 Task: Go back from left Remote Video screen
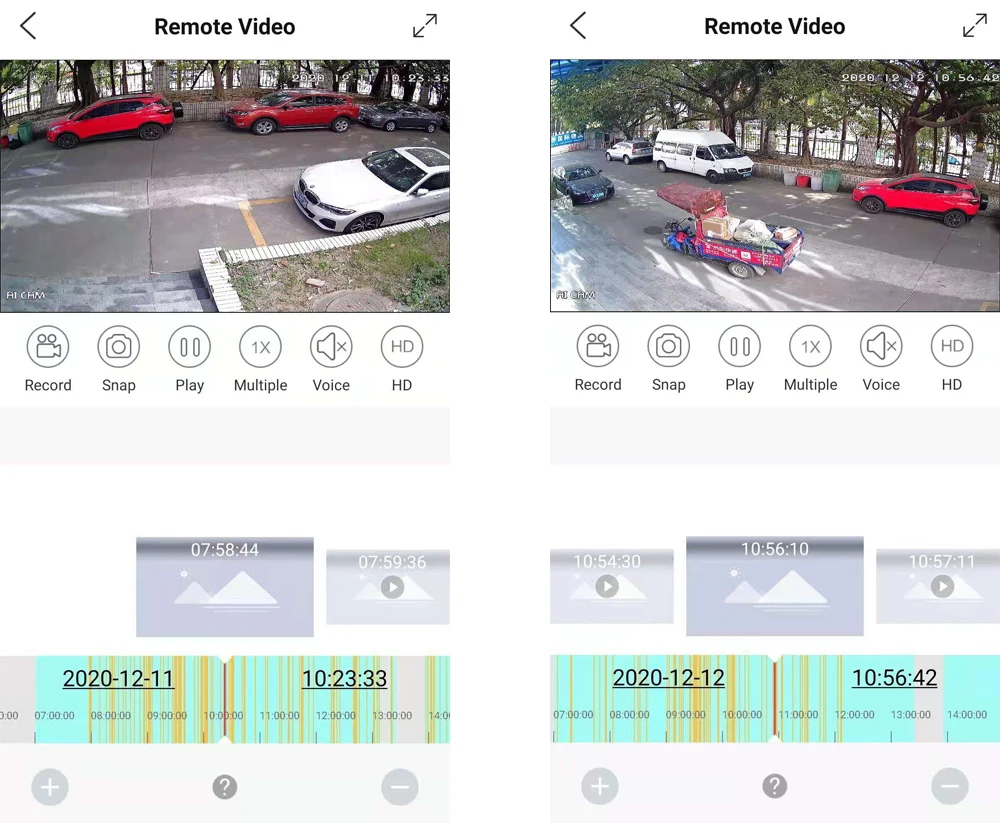28,26
